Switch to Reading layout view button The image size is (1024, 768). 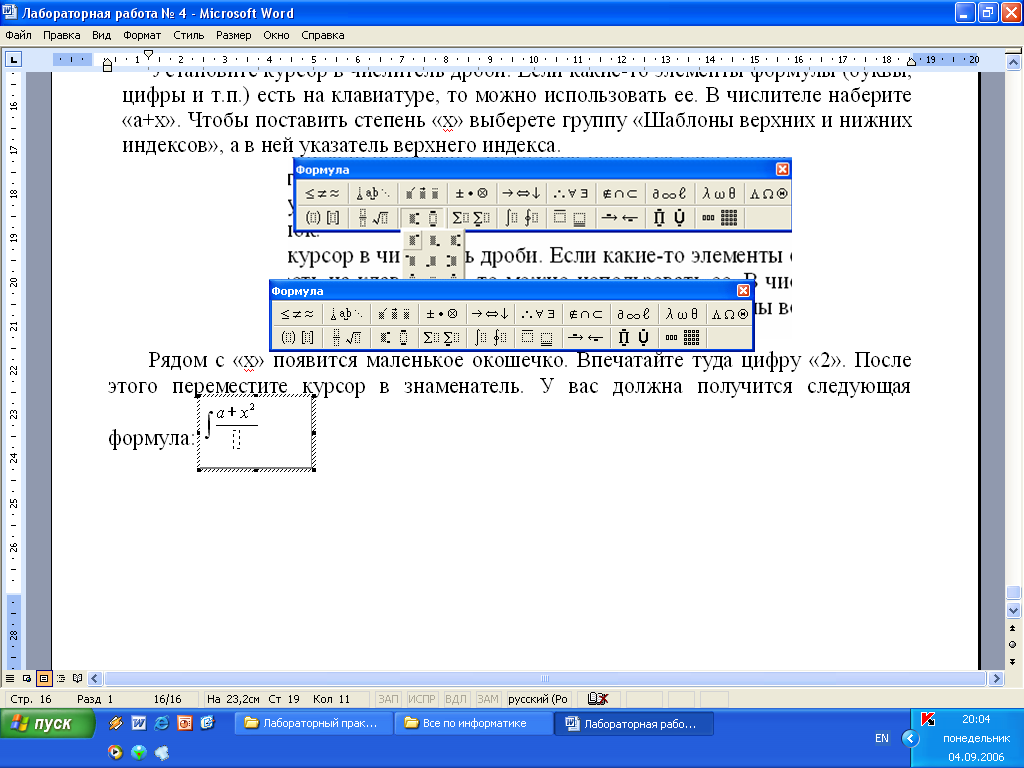pyautogui.click(x=78, y=679)
